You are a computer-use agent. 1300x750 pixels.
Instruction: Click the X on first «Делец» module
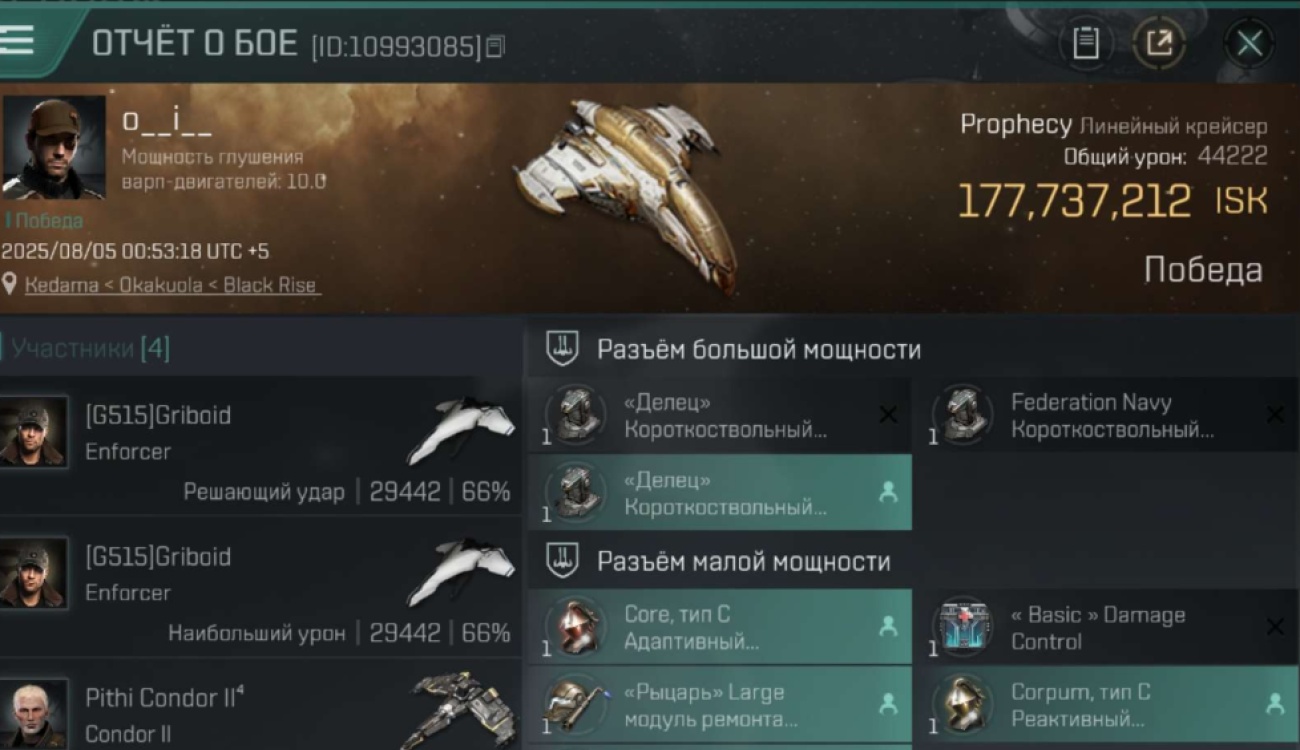click(x=887, y=414)
